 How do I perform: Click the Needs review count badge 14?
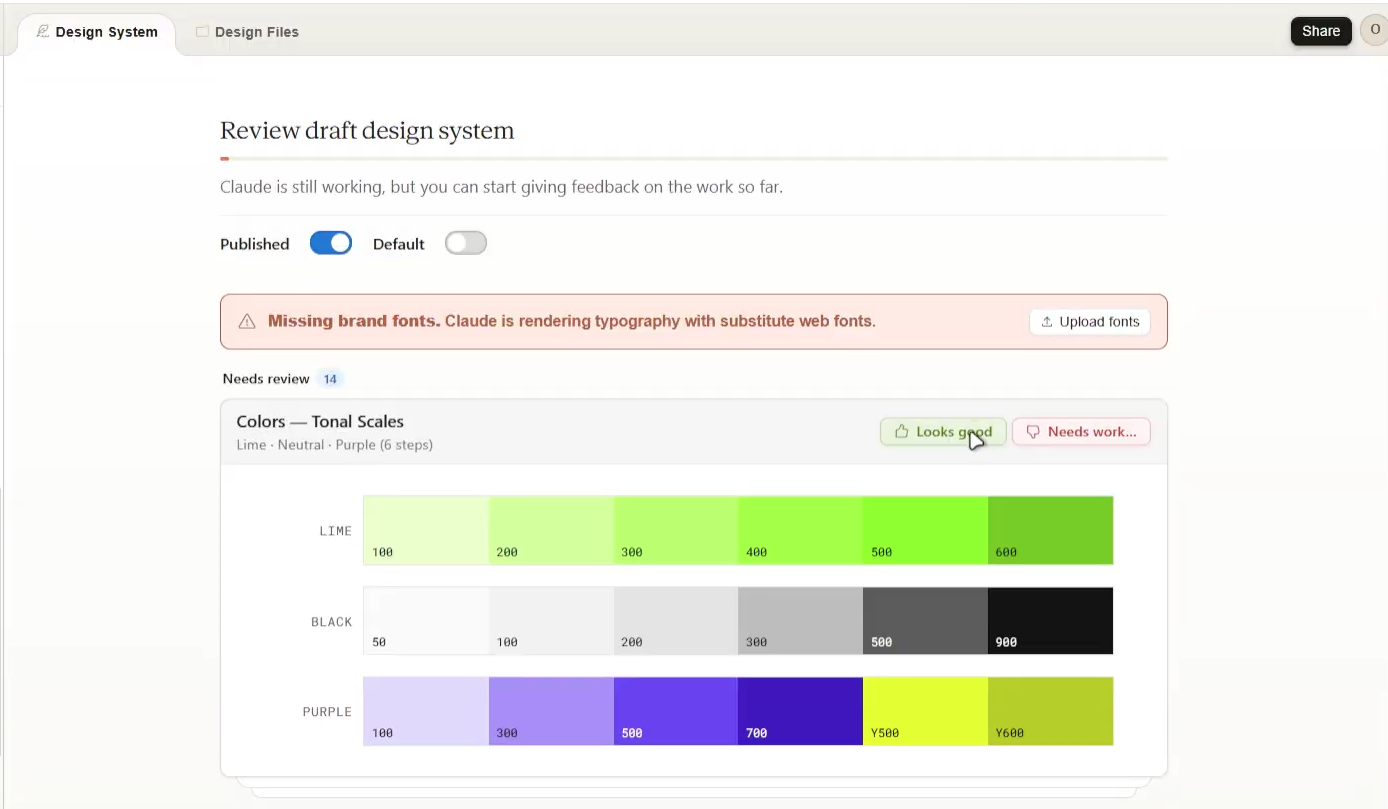point(330,379)
